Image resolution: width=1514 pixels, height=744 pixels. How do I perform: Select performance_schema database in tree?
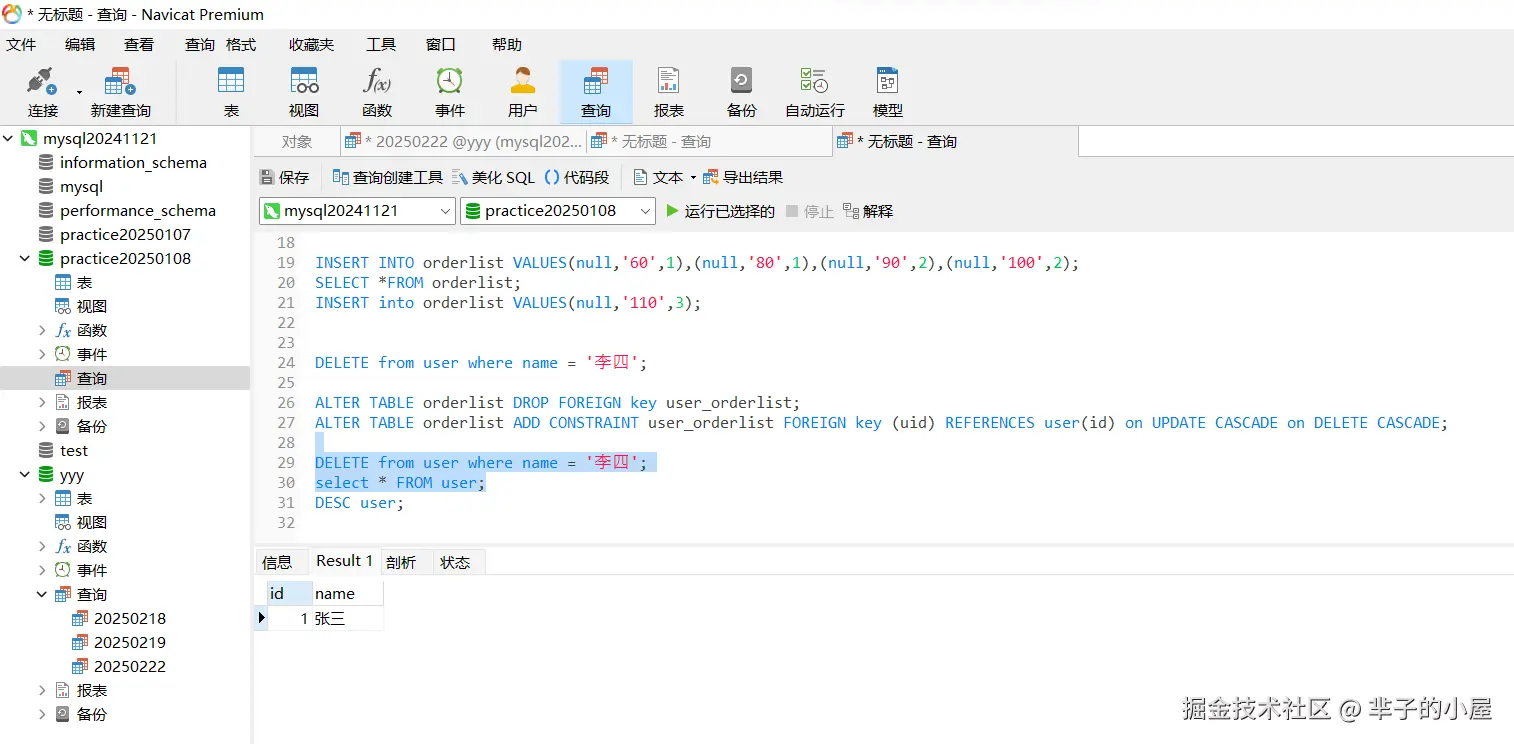tap(138, 211)
